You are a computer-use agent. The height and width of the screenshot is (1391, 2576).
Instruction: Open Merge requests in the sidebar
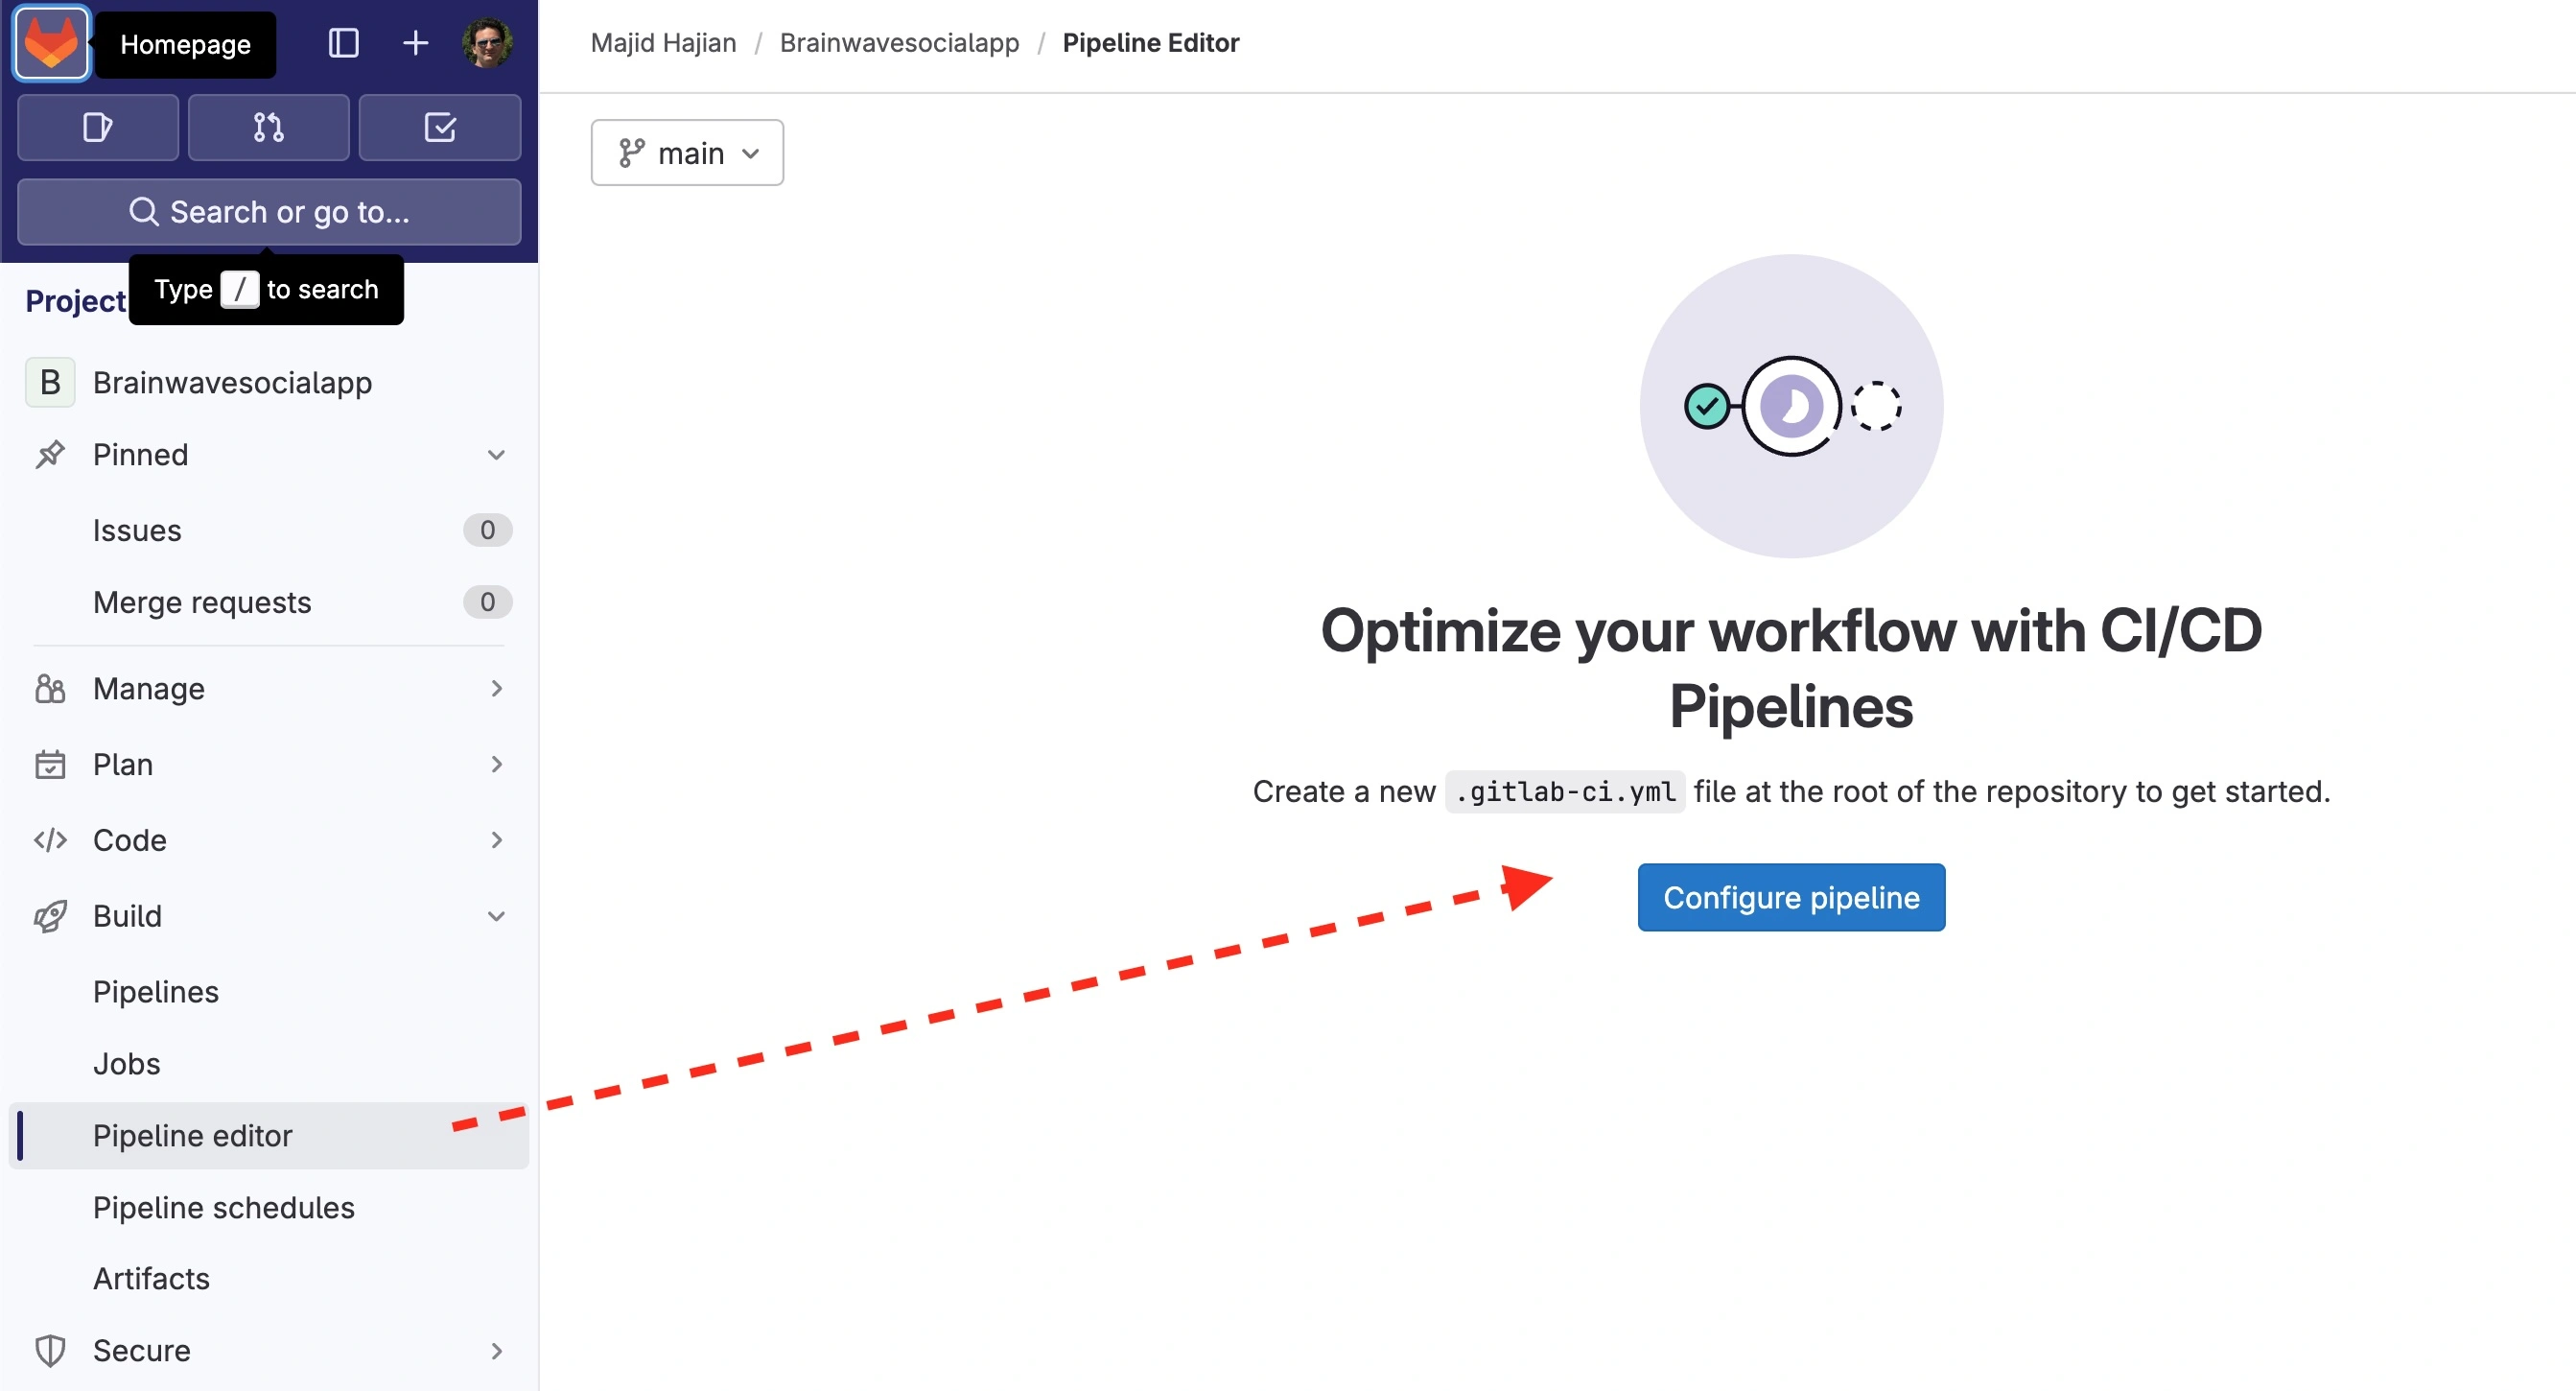coord(269,602)
